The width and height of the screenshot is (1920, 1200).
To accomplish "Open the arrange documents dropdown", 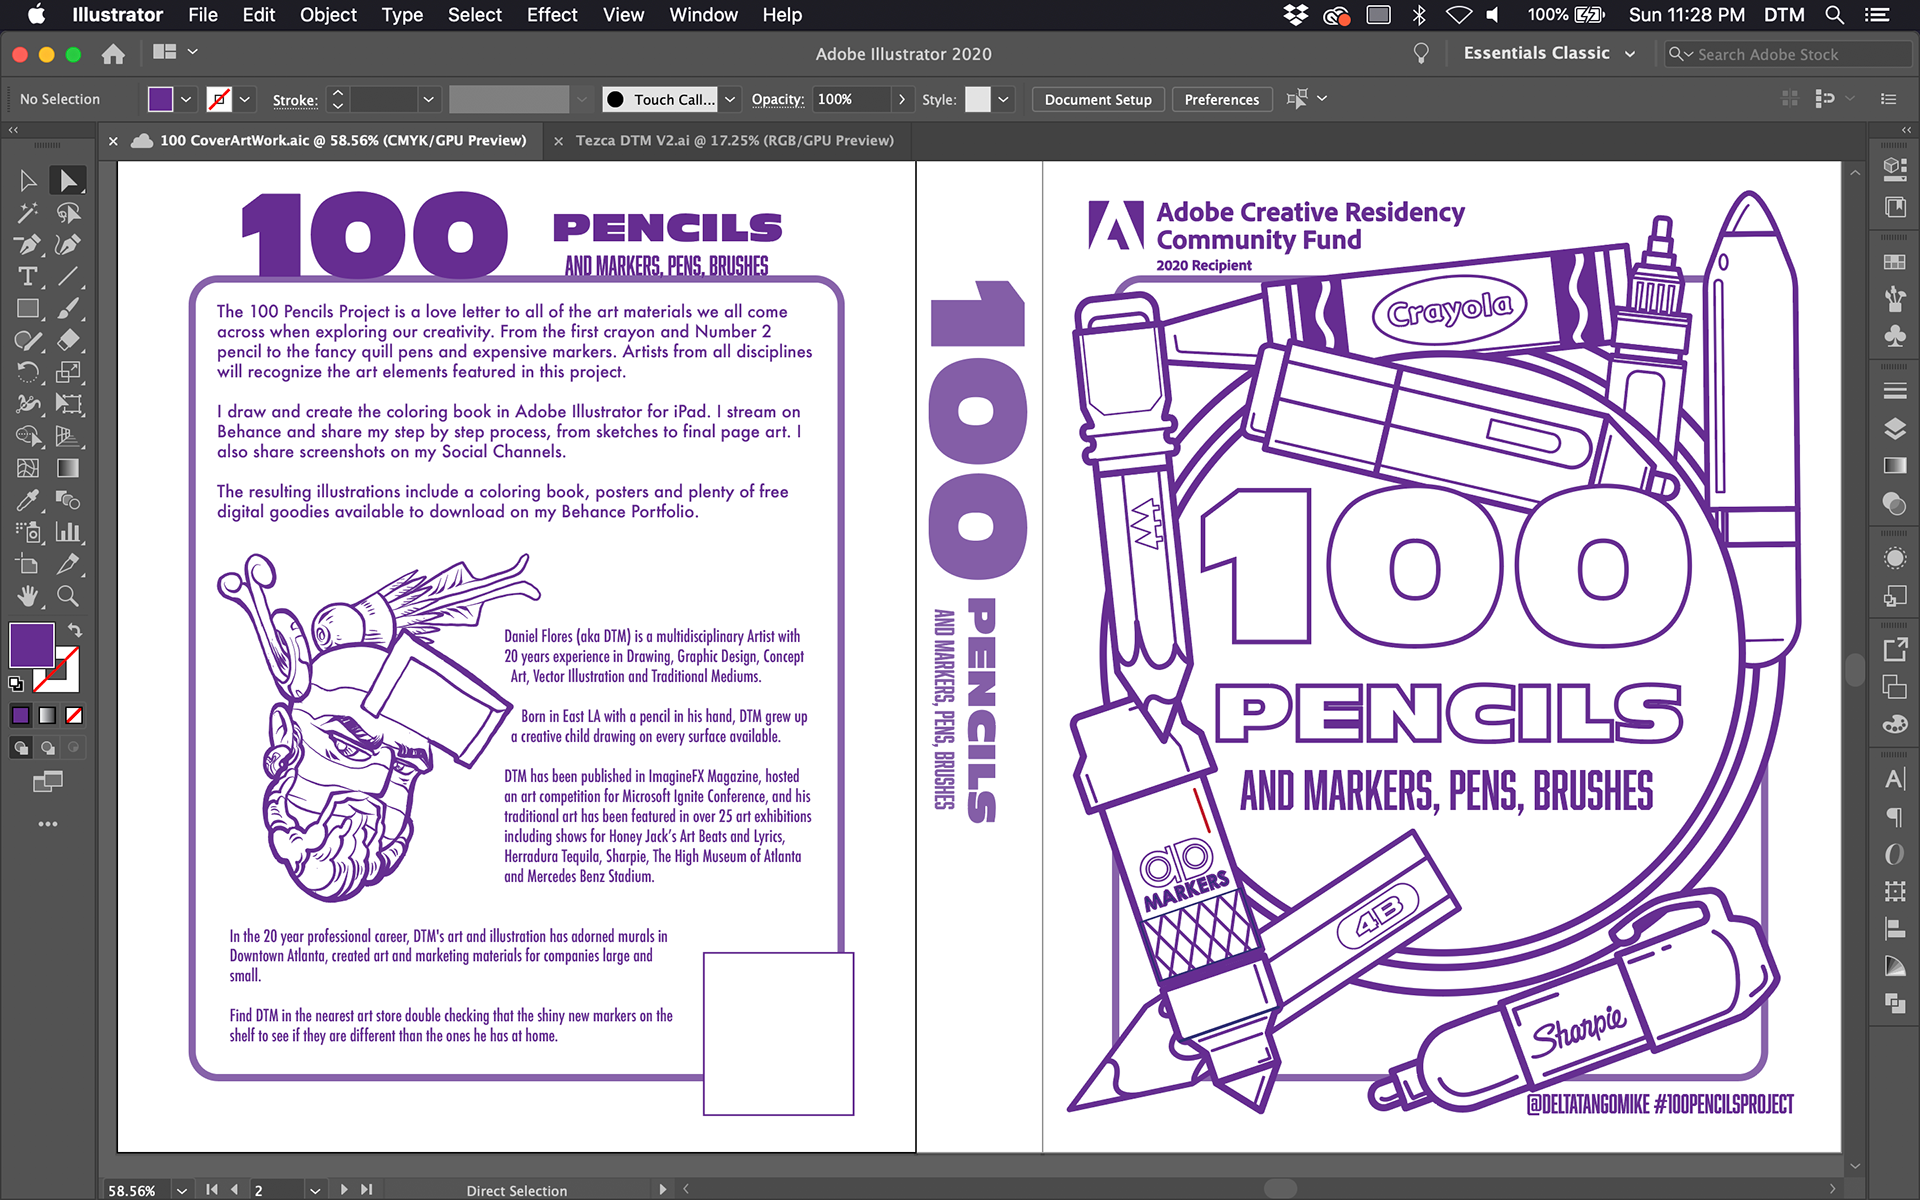I will [175, 52].
